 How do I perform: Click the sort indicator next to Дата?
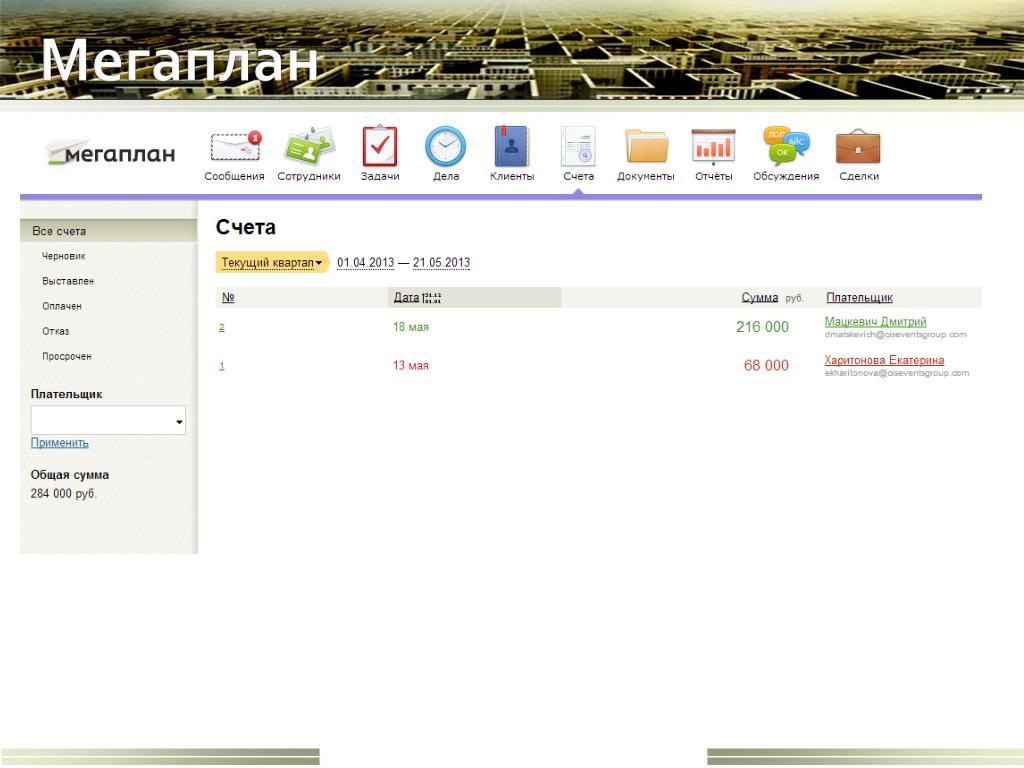[x=432, y=298]
